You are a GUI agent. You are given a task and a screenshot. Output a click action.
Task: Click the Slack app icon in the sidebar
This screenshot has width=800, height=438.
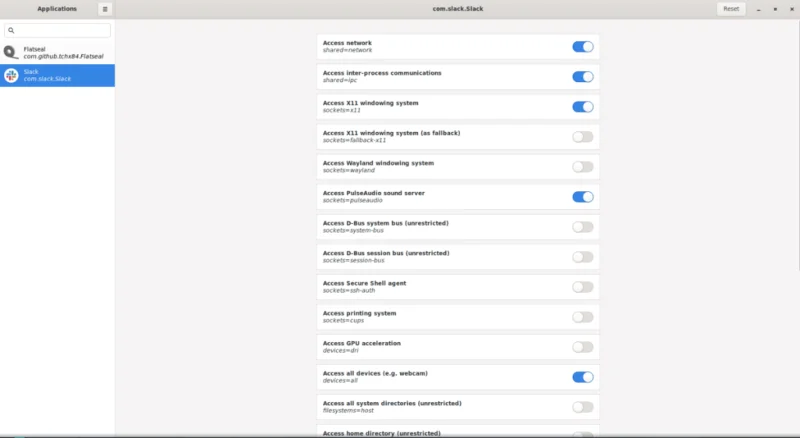coord(11,76)
